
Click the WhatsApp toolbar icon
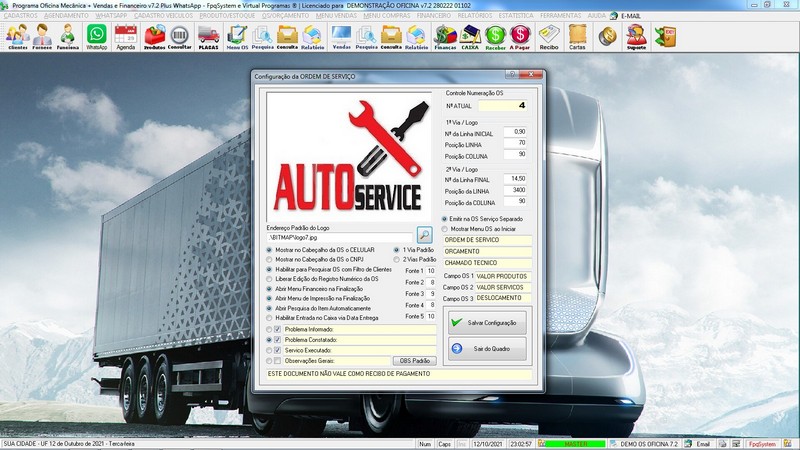[x=96, y=38]
